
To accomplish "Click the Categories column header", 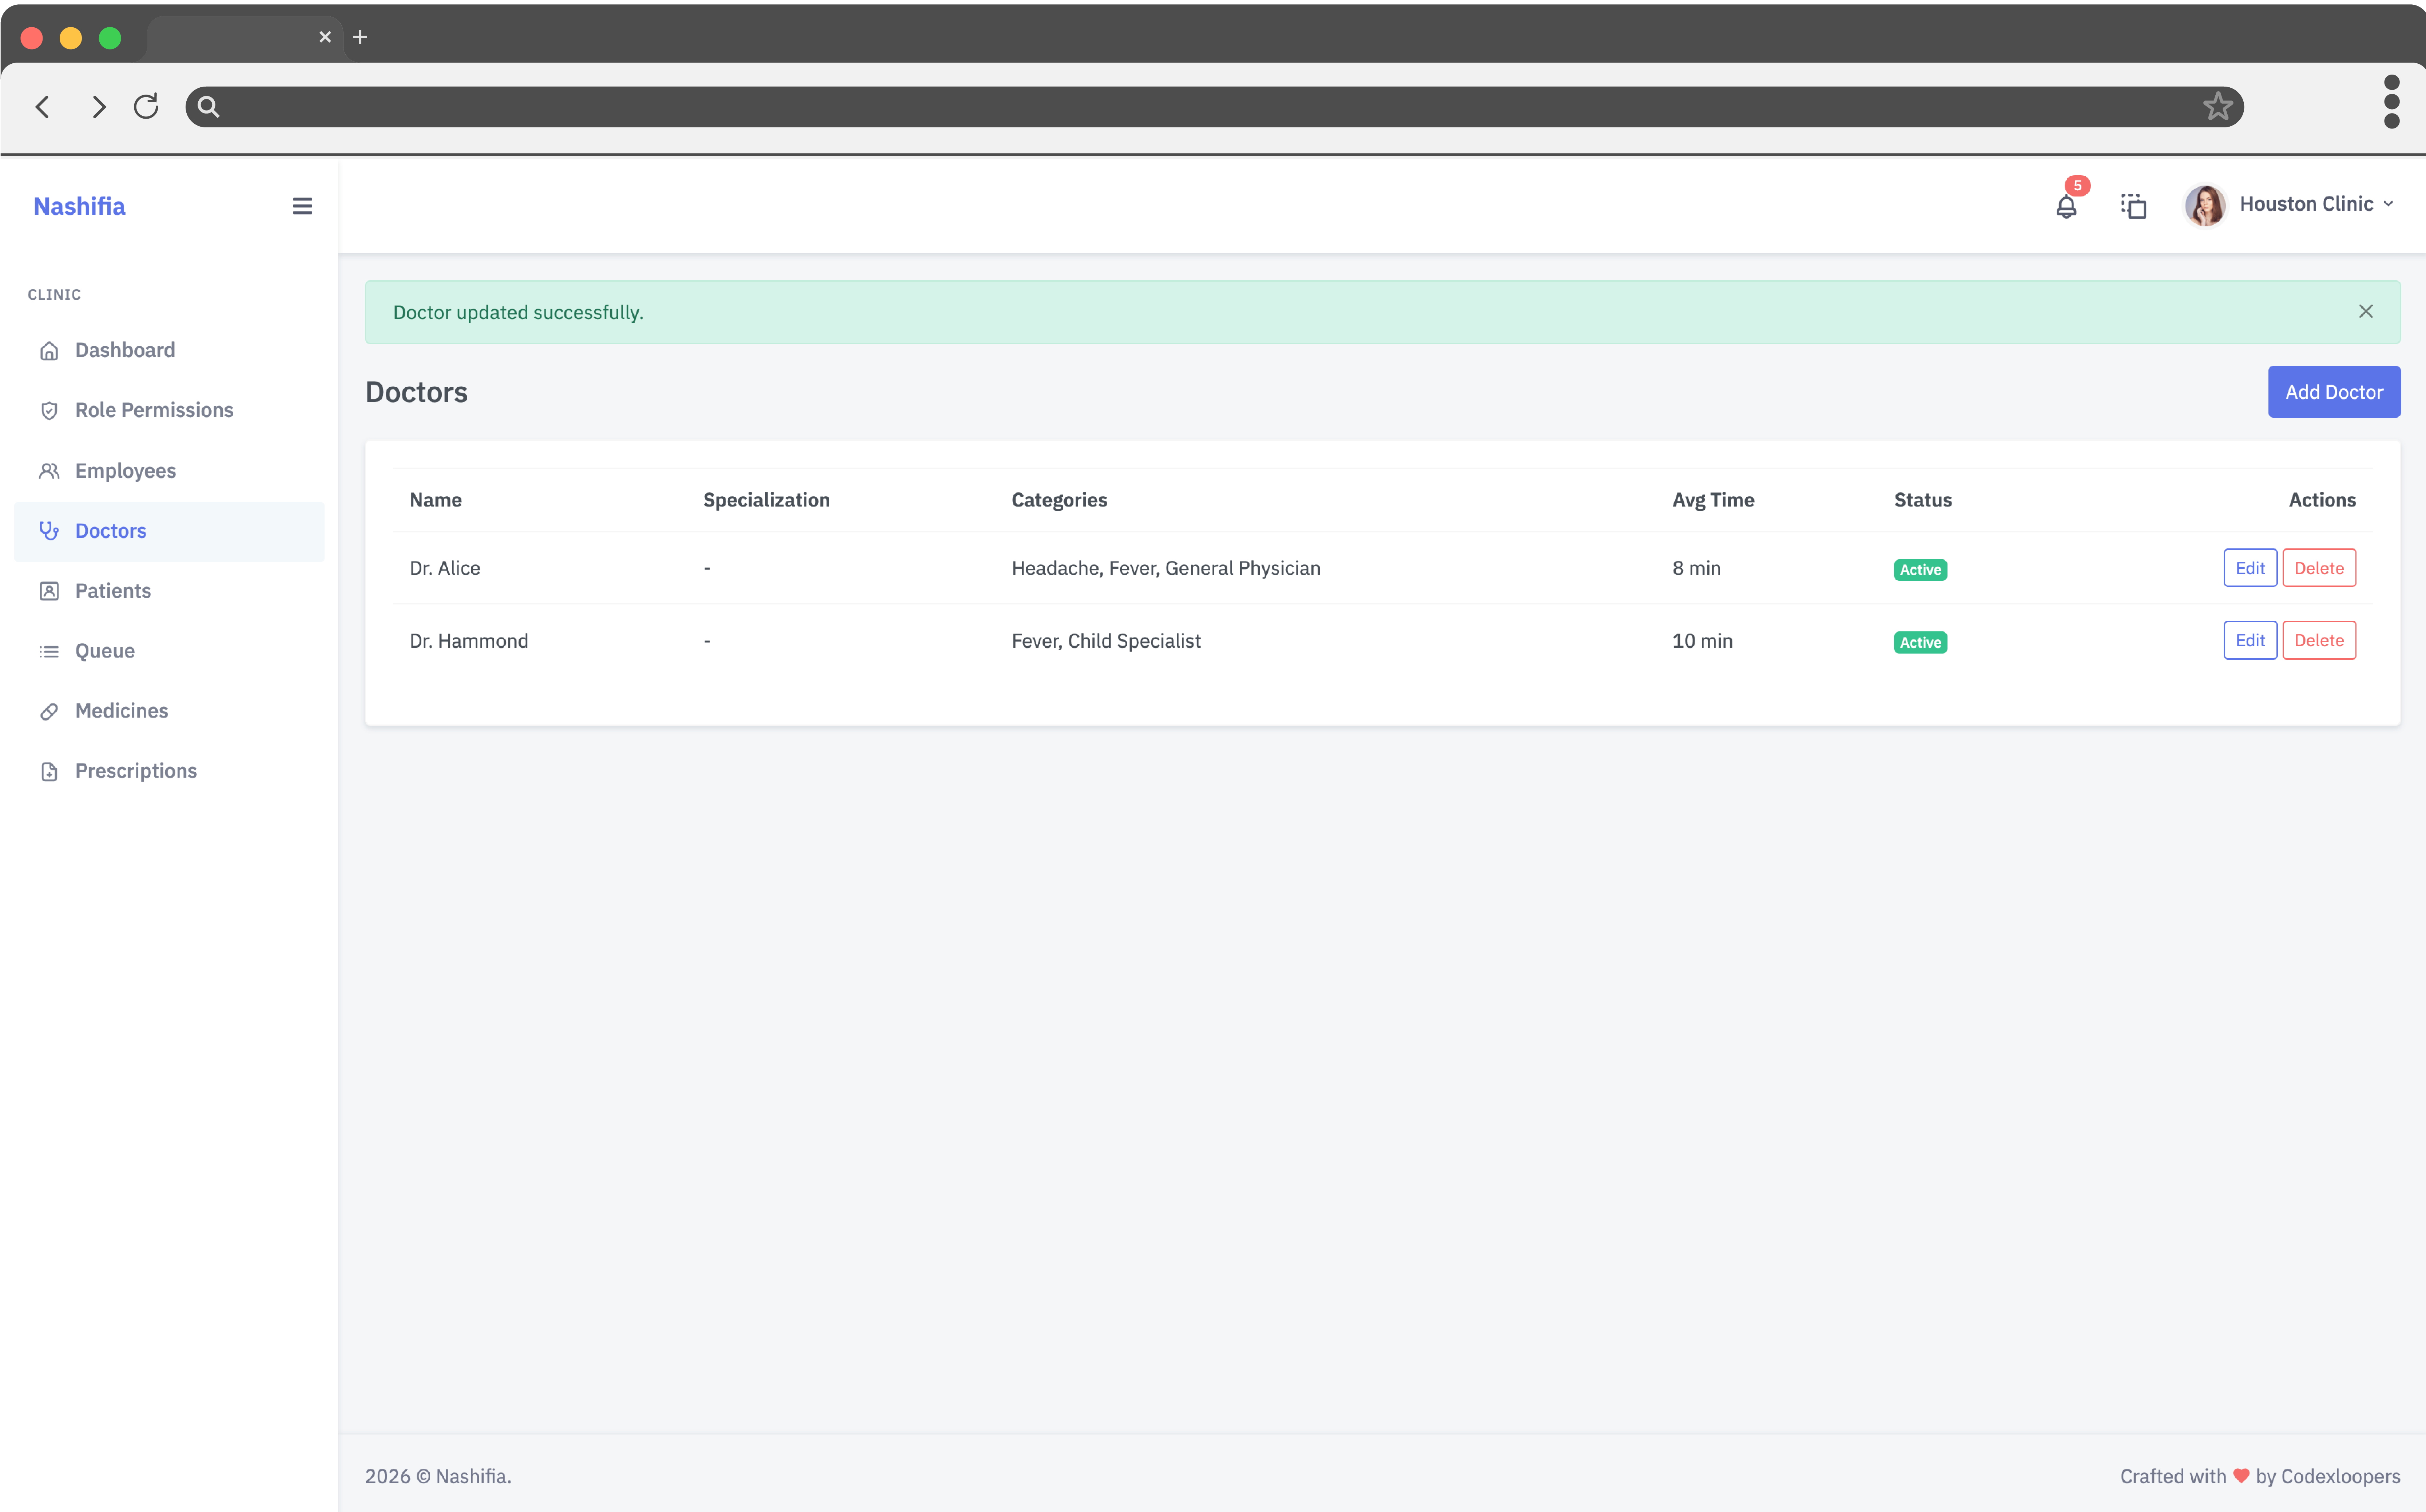I will pos(1059,500).
